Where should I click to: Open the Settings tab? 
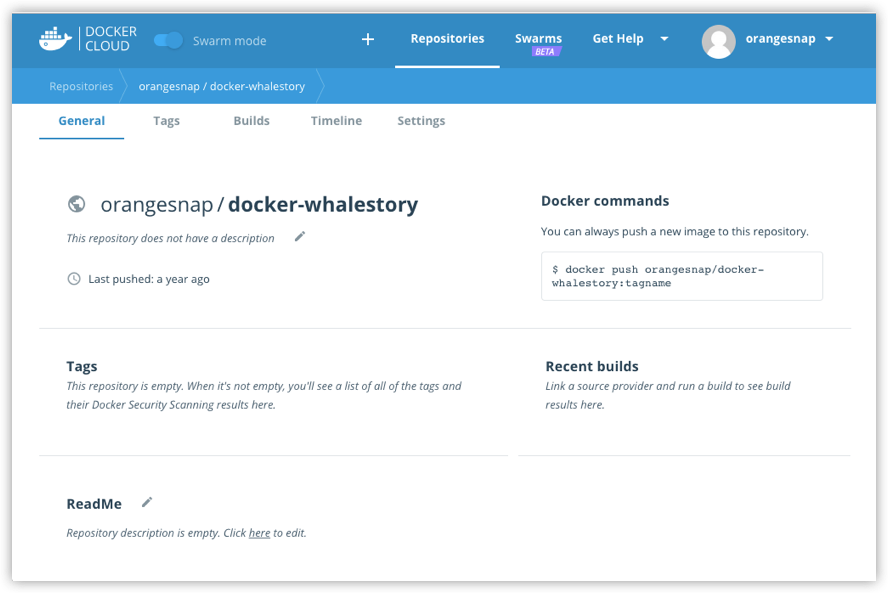[x=420, y=120]
